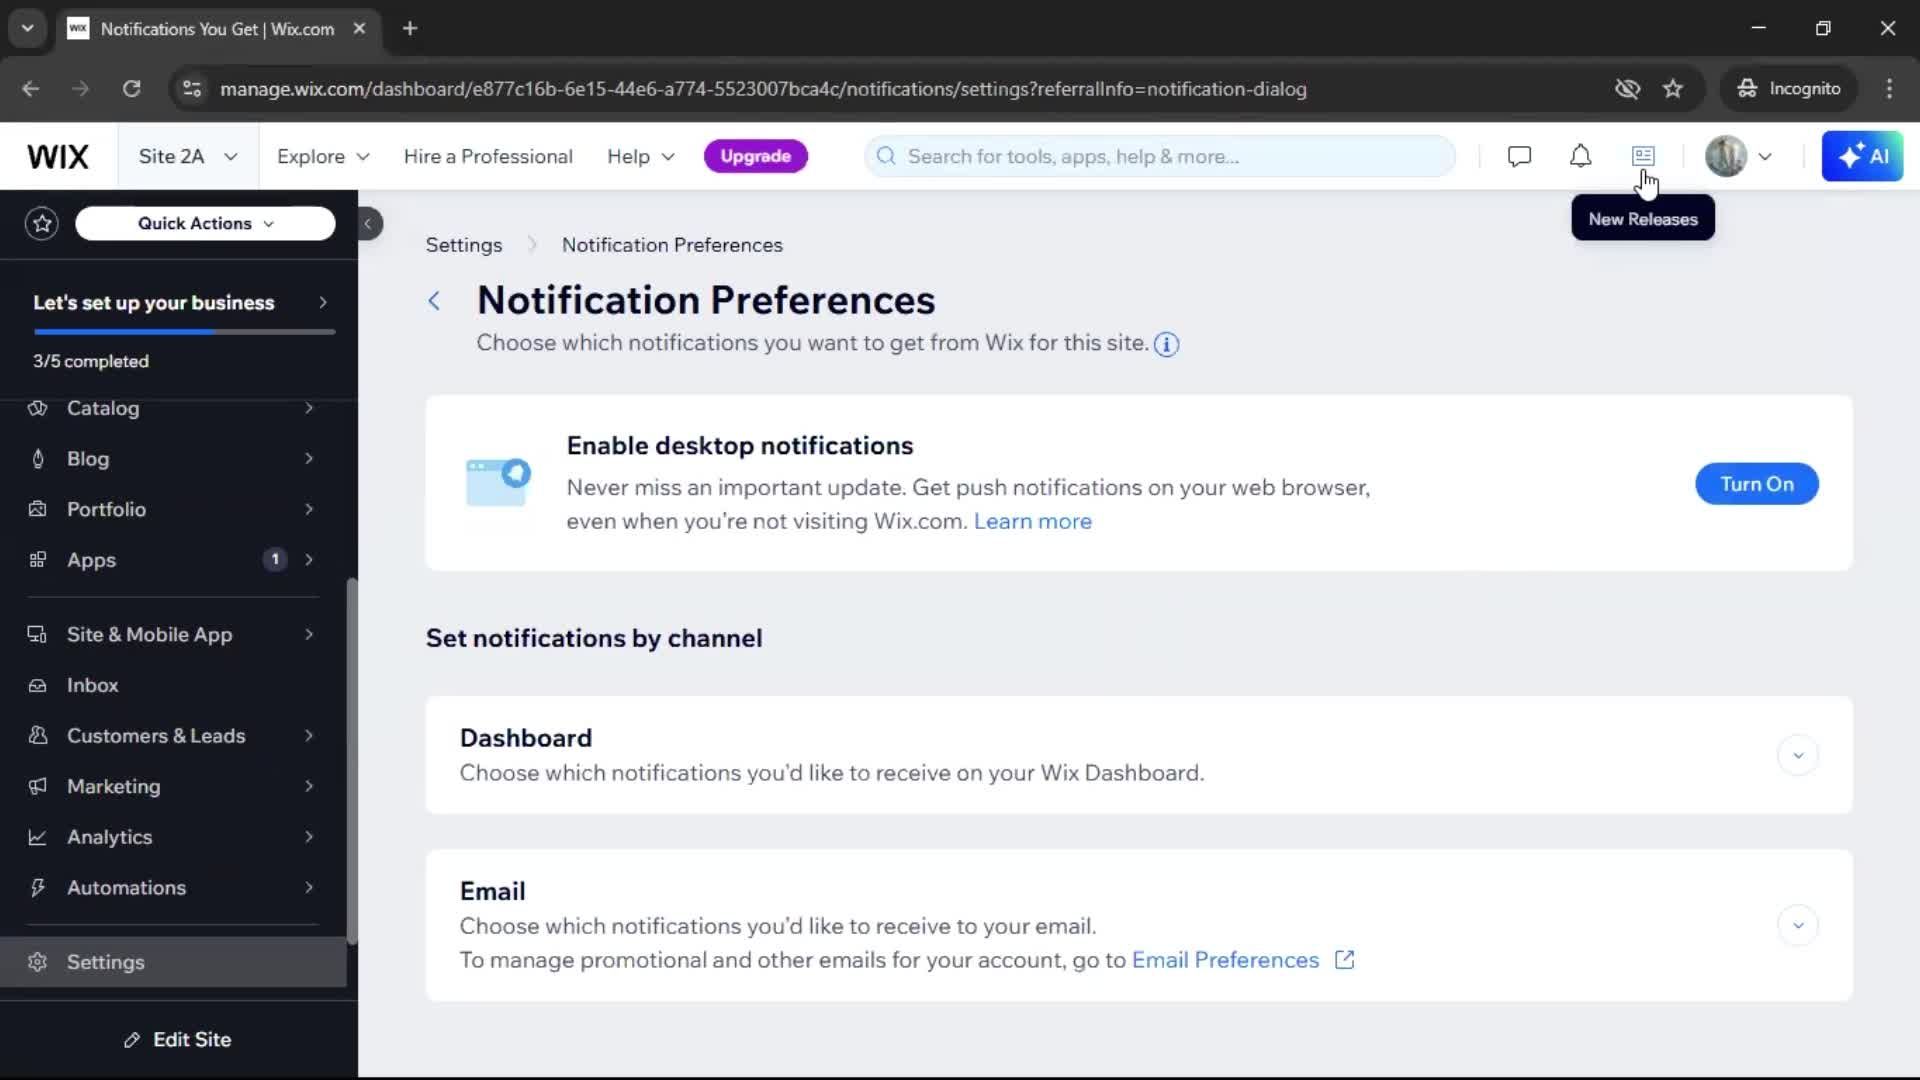
Task: Click the Automations lightning icon
Action: (38, 888)
